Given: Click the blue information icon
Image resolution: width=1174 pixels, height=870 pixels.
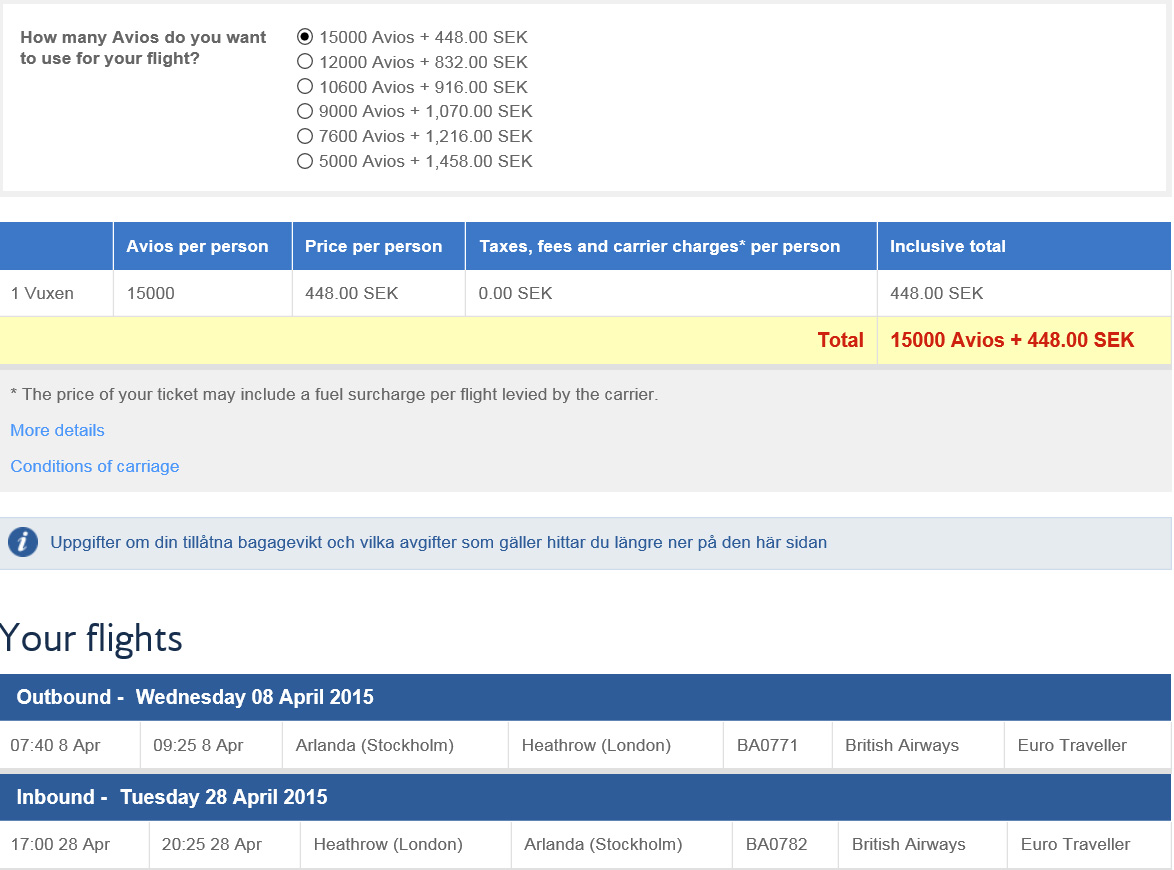Looking at the screenshot, I should (23, 543).
